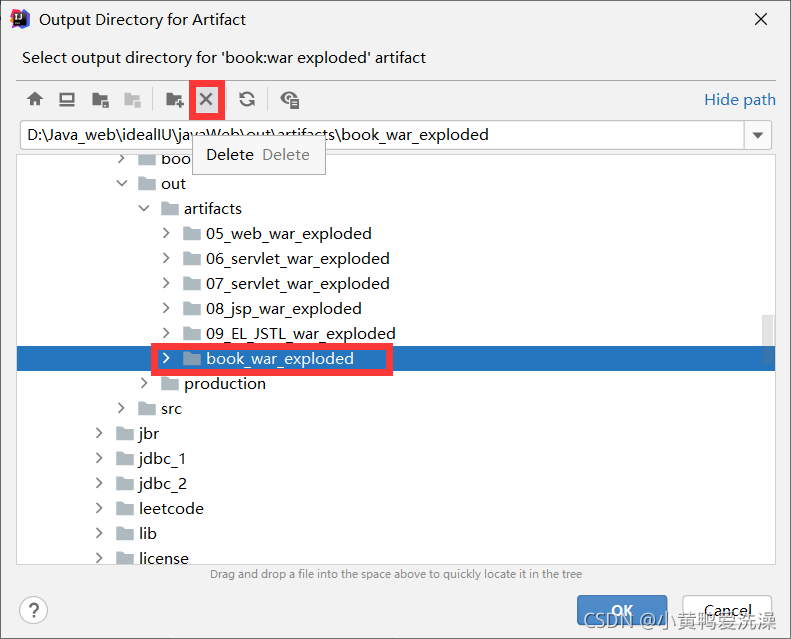791x639 pixels.
Task: Expand the 08_jsp_war_exploded folder
Action: pos(166,308)
